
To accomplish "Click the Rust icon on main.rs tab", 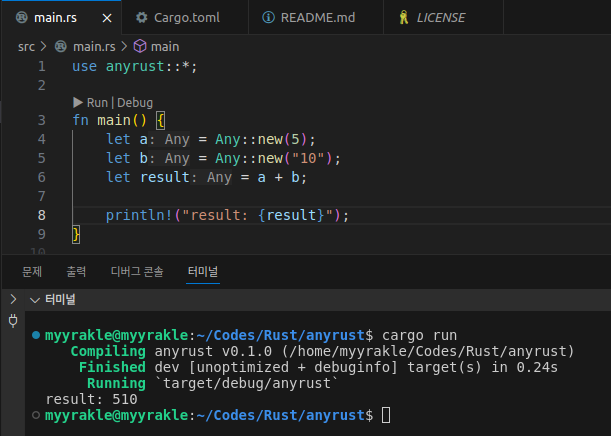I will (x=21, y=17).
